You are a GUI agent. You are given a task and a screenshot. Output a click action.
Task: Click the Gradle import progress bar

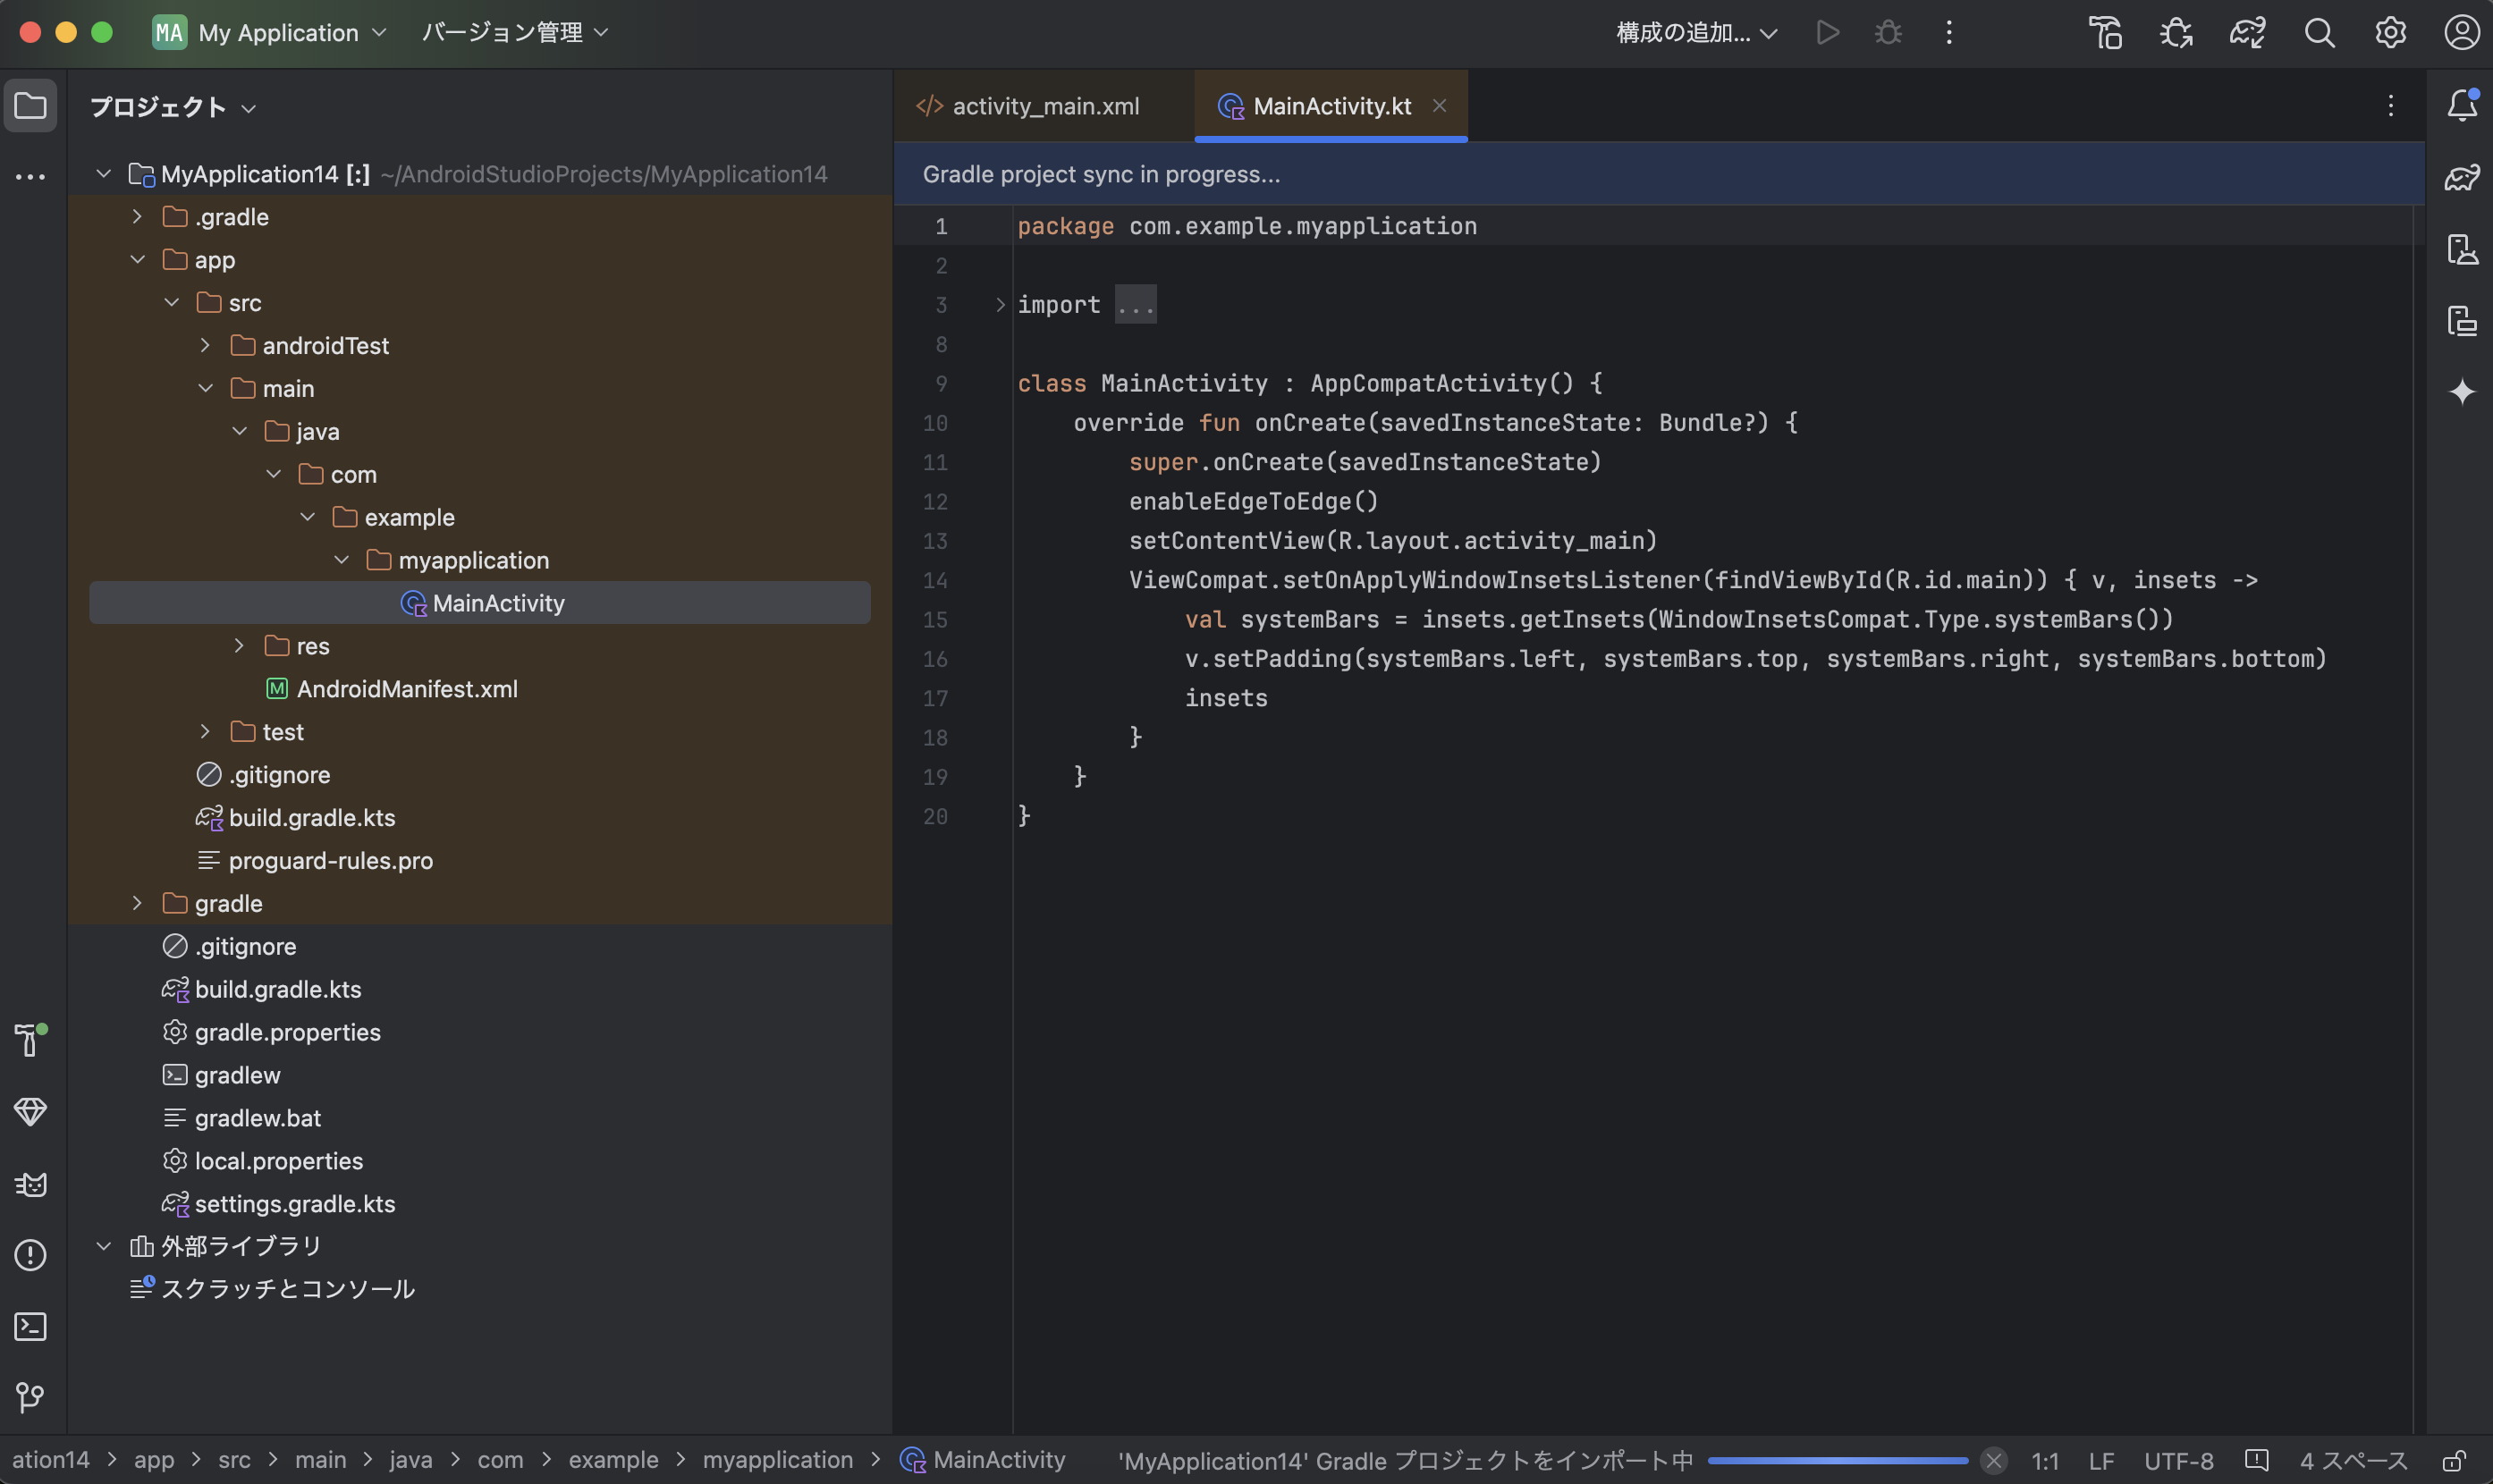pyautogui.click(x=1837, y=1461)
